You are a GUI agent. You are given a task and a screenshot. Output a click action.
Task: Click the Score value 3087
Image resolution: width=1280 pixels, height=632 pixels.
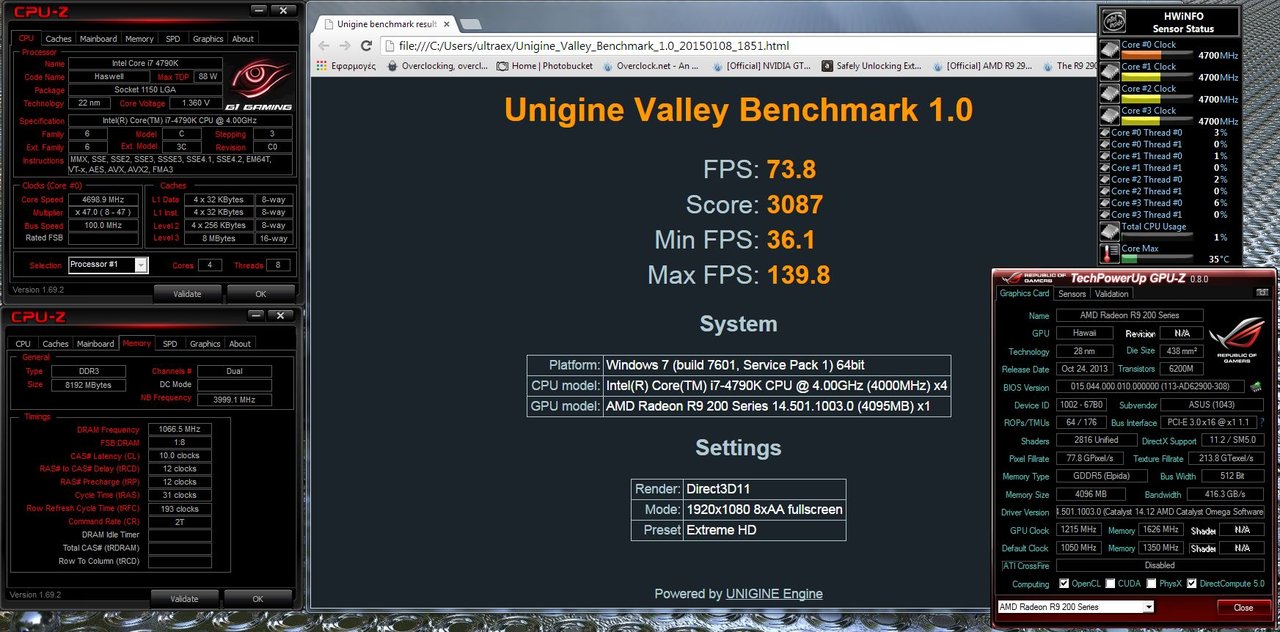795,205
